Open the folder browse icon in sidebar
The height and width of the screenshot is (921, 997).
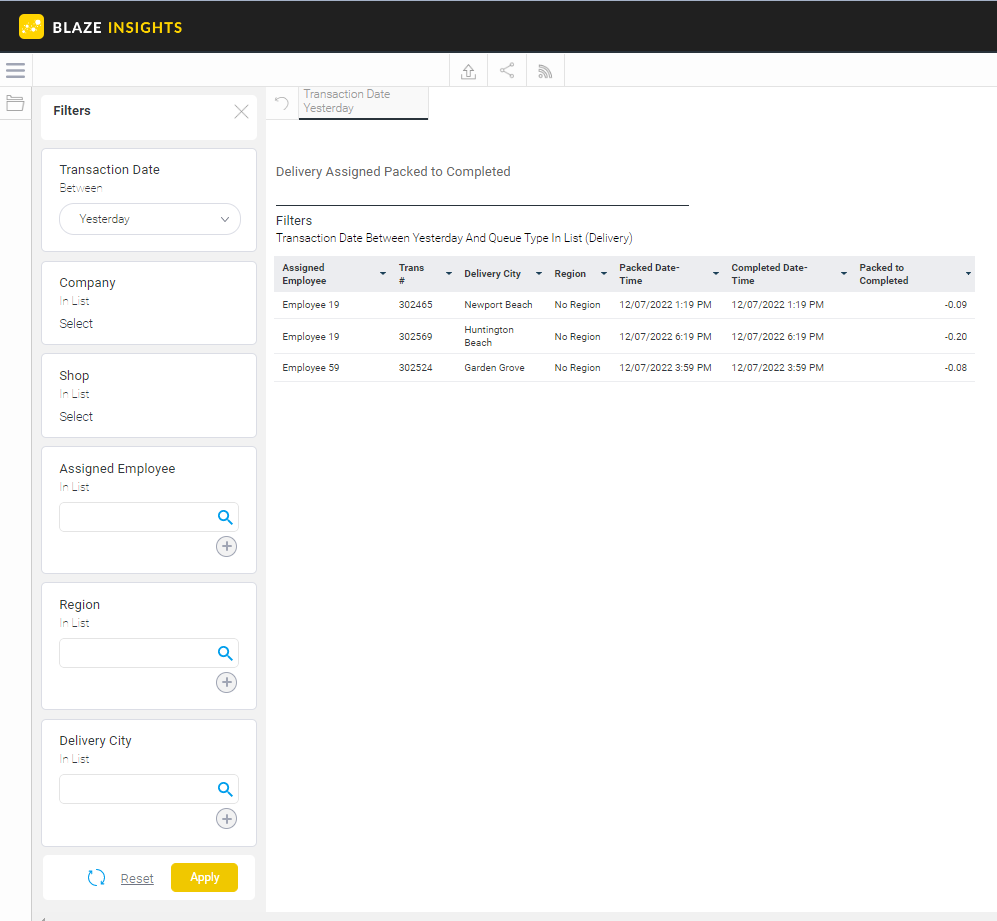[x=15, y=103]
